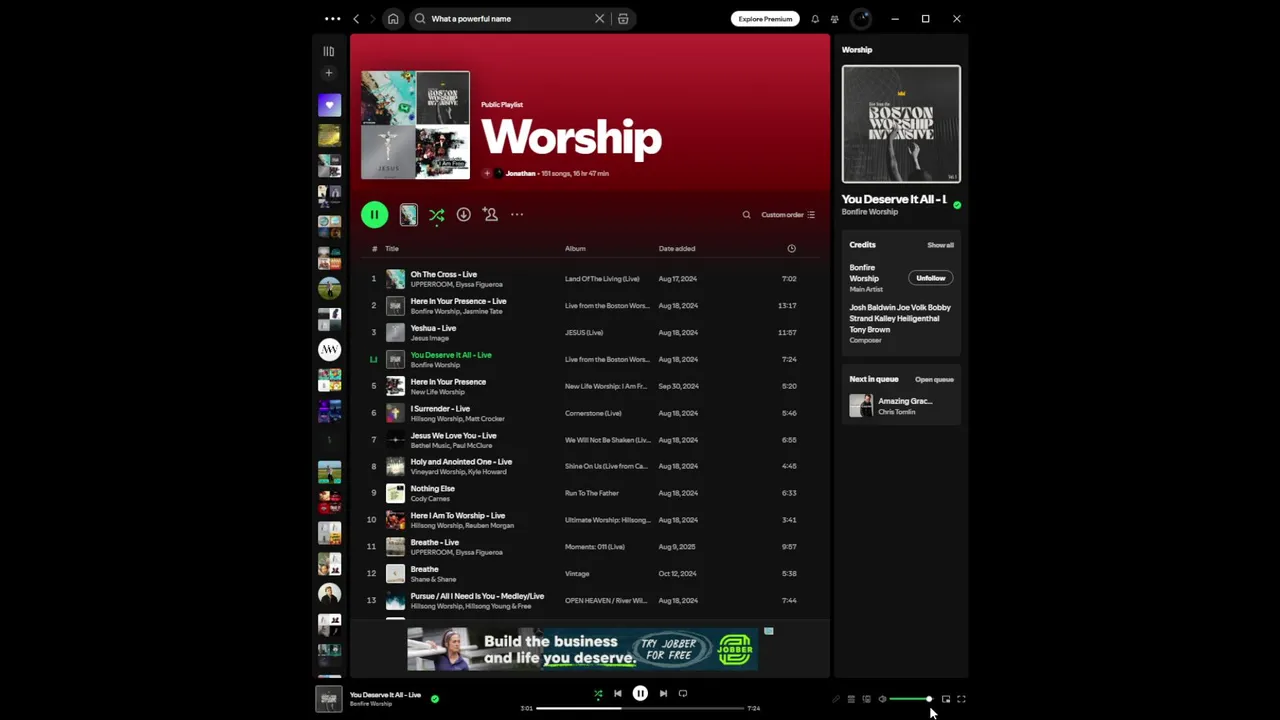Image resolution: width=1280 pixels, height=720 pixels.
Task: Open the three-dot app menu
Action: [332, 18]
